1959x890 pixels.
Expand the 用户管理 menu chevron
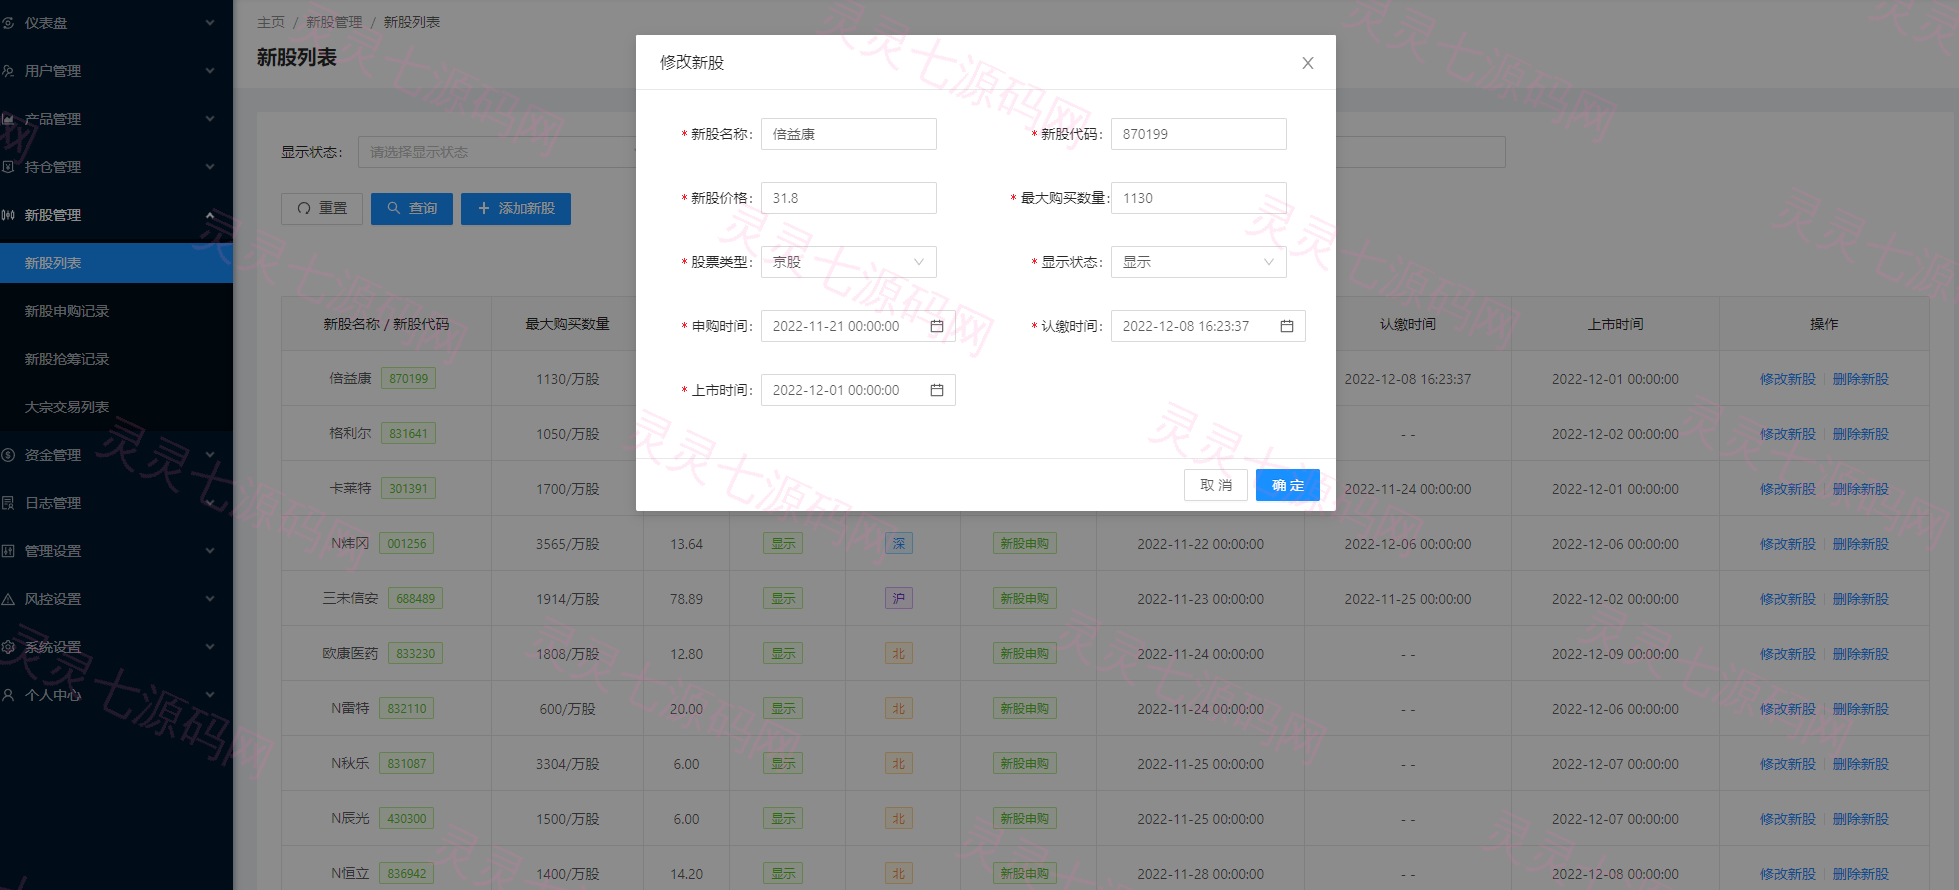210,71
